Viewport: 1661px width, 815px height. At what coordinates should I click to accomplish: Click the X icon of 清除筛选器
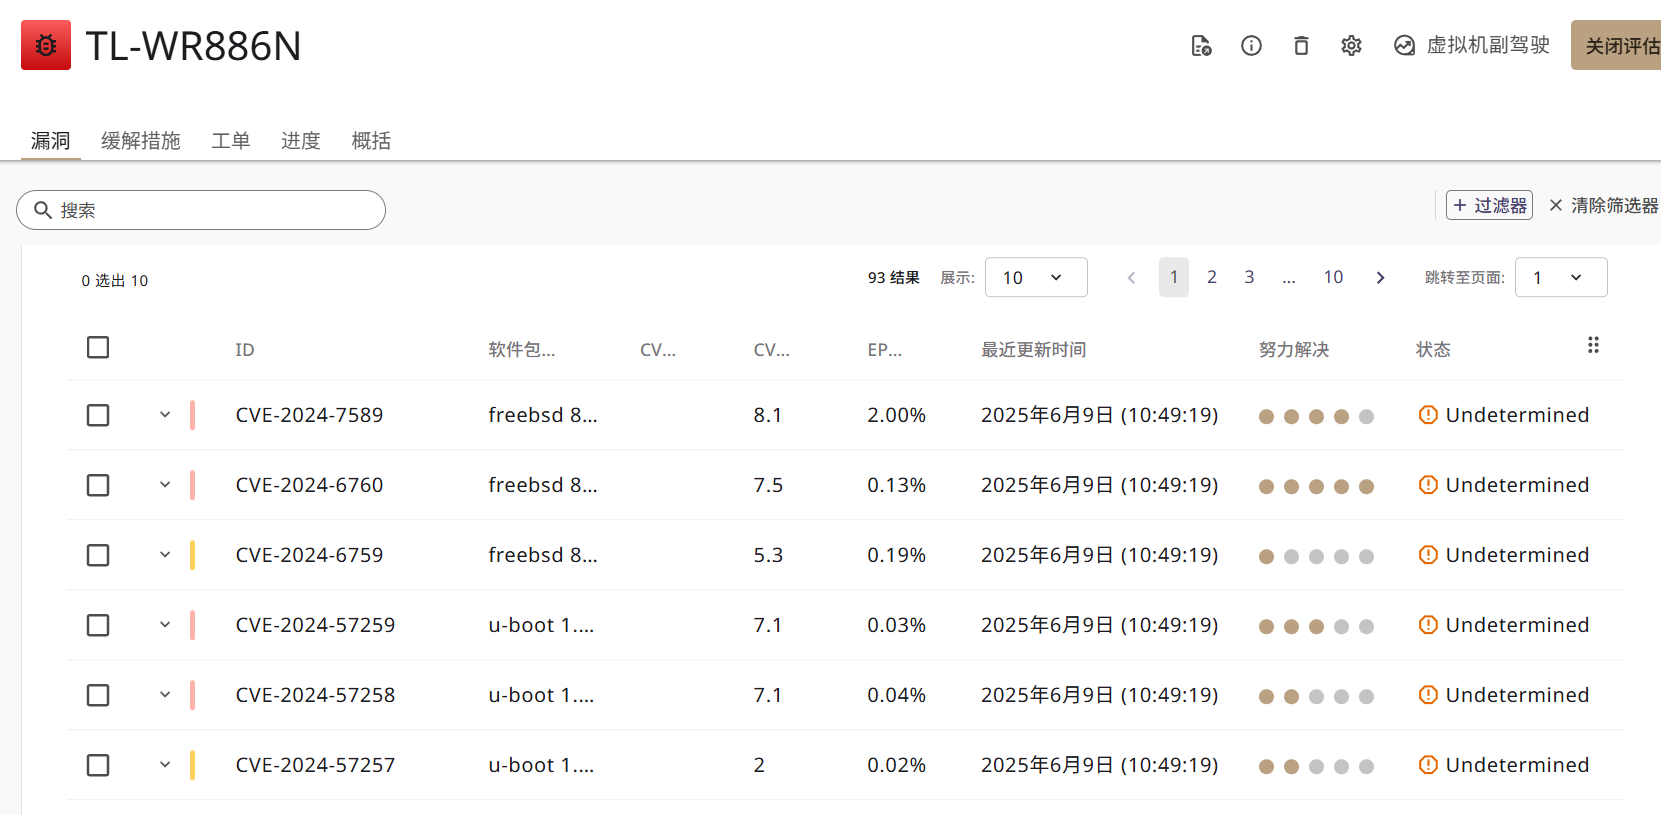tap(1556, 205)
